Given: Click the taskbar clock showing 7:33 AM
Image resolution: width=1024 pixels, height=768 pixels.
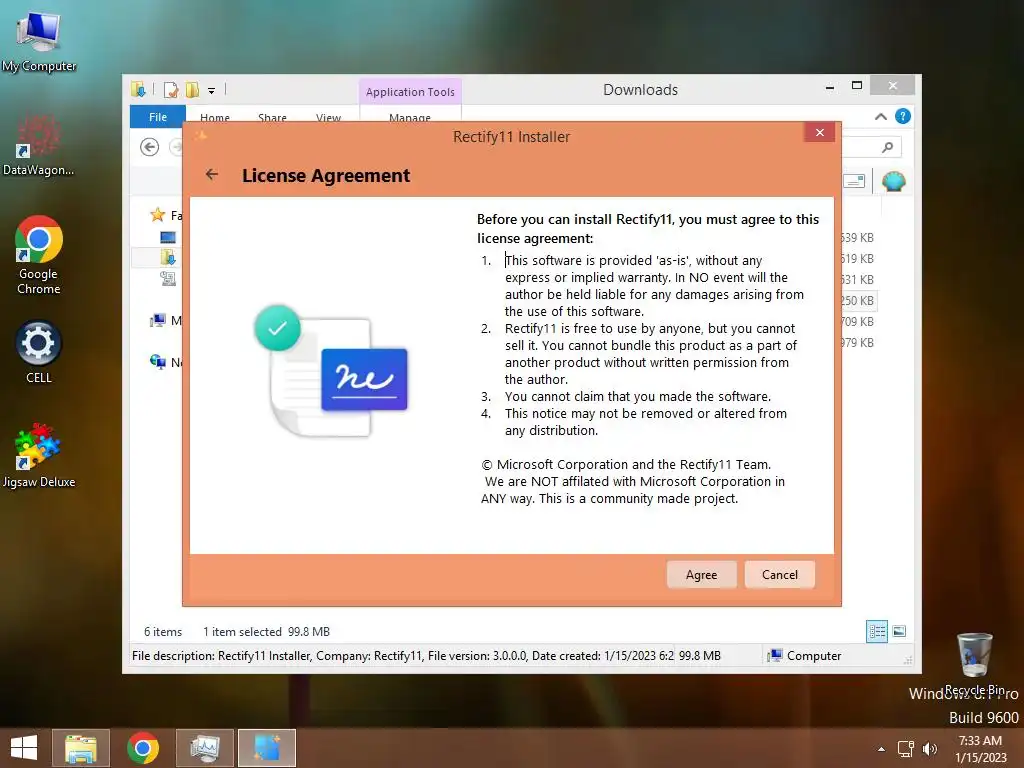Looking at the screenshot, I should click(981, 749).
